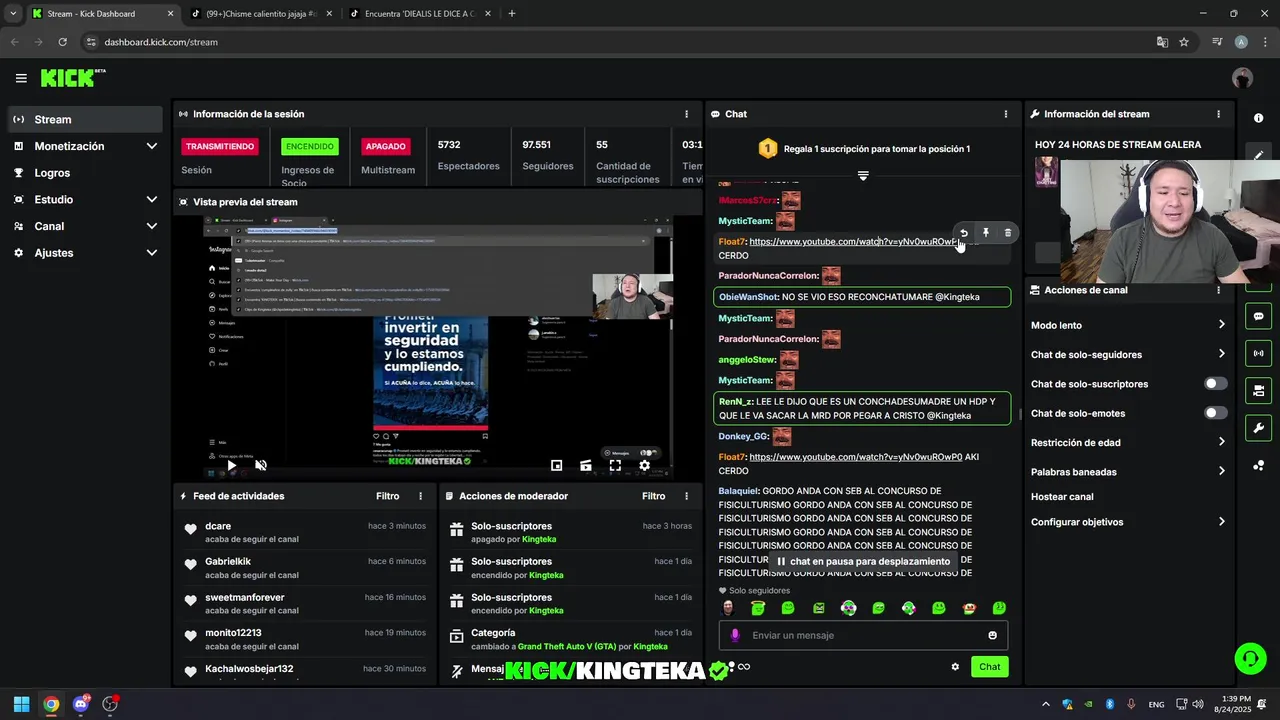Open Float7's YouTube link above AKI CERDO
Viewport: 1280px width, 720px height.
point(855,457)
